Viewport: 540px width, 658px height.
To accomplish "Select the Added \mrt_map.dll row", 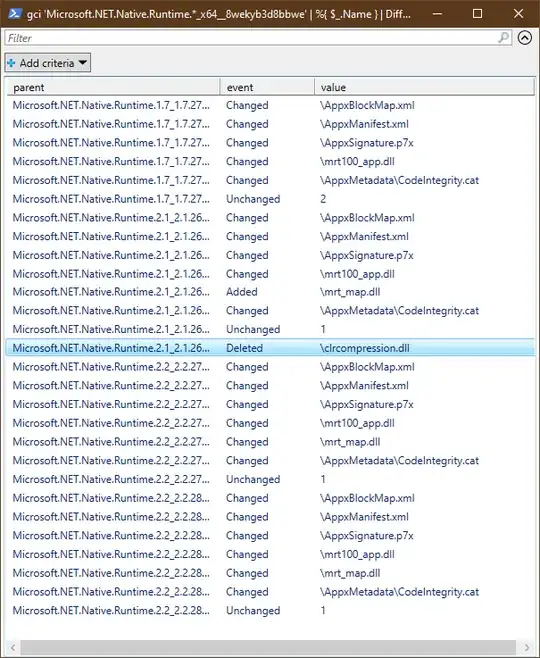I will [270, 292].
